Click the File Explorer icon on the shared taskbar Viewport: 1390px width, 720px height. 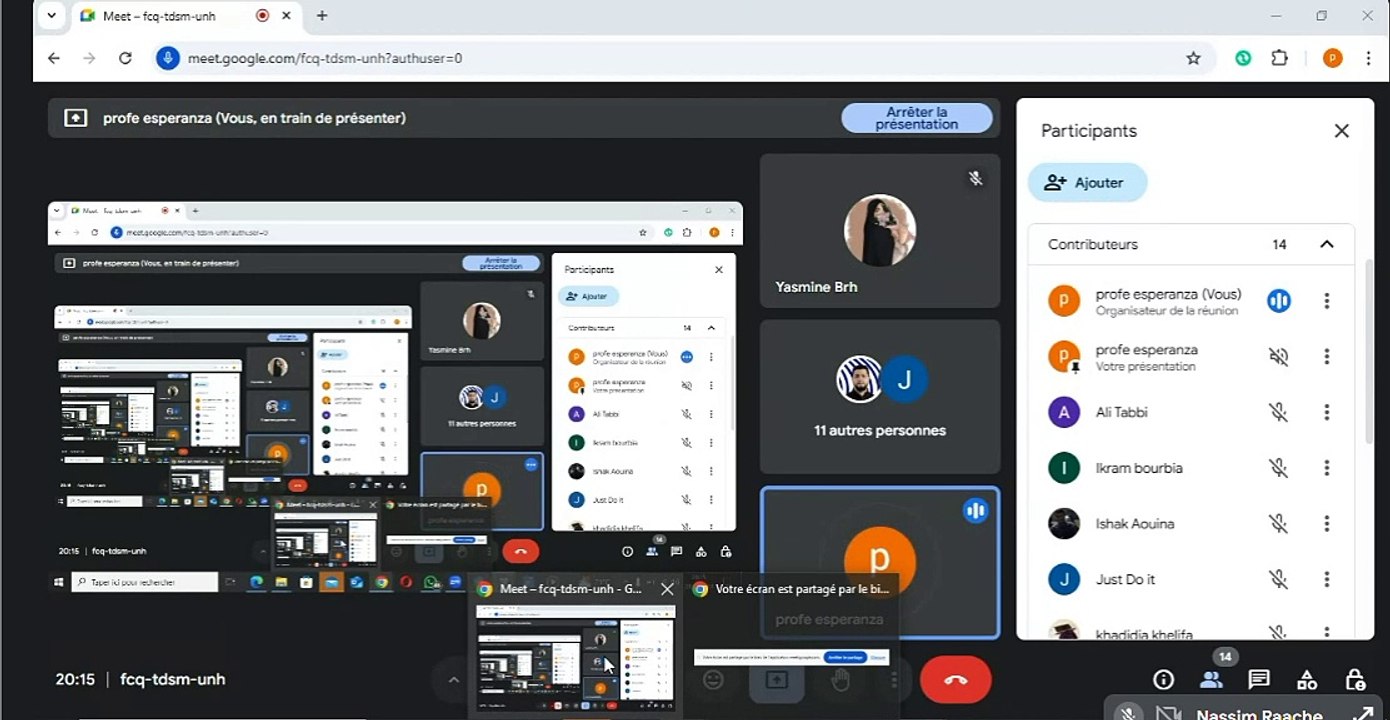click(x=281, y=581)
